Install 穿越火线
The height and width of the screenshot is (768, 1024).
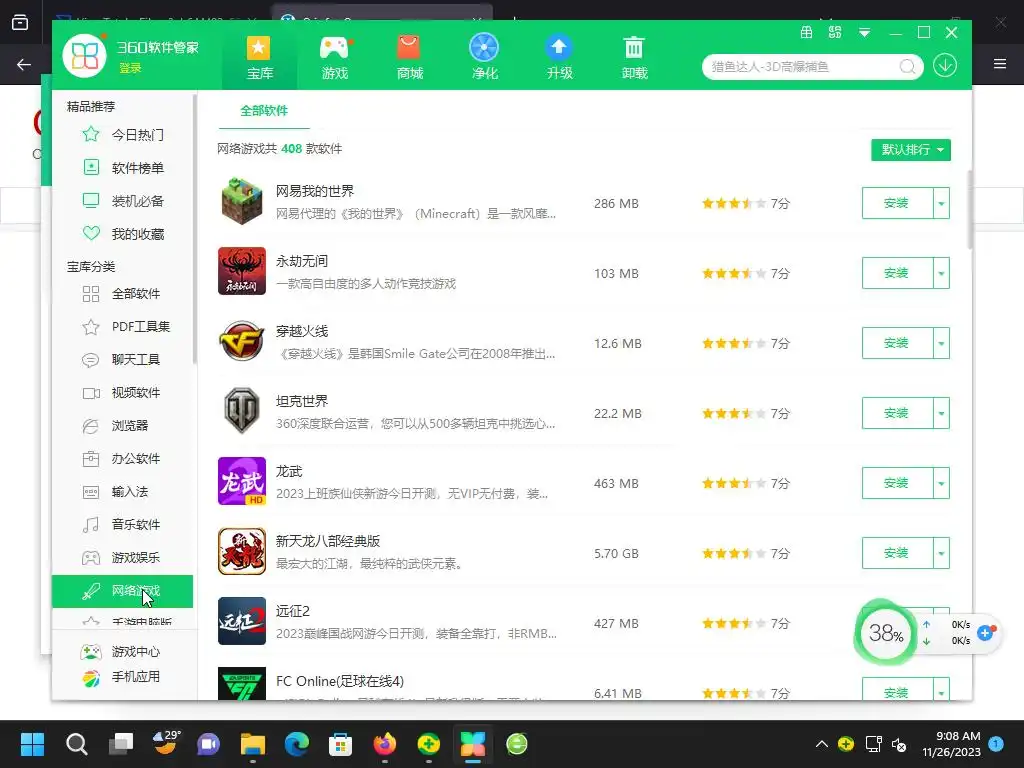tap(897, 343)
